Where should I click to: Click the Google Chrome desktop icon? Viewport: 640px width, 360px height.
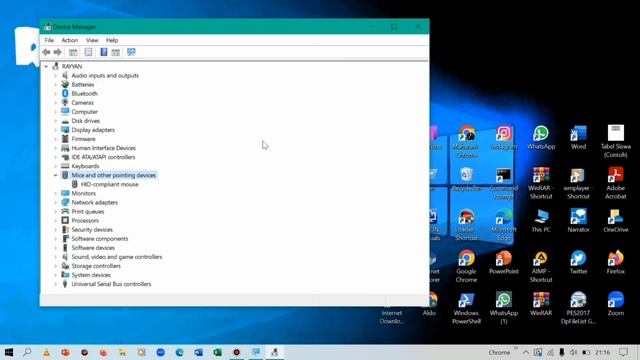click(x=466, y=267)
